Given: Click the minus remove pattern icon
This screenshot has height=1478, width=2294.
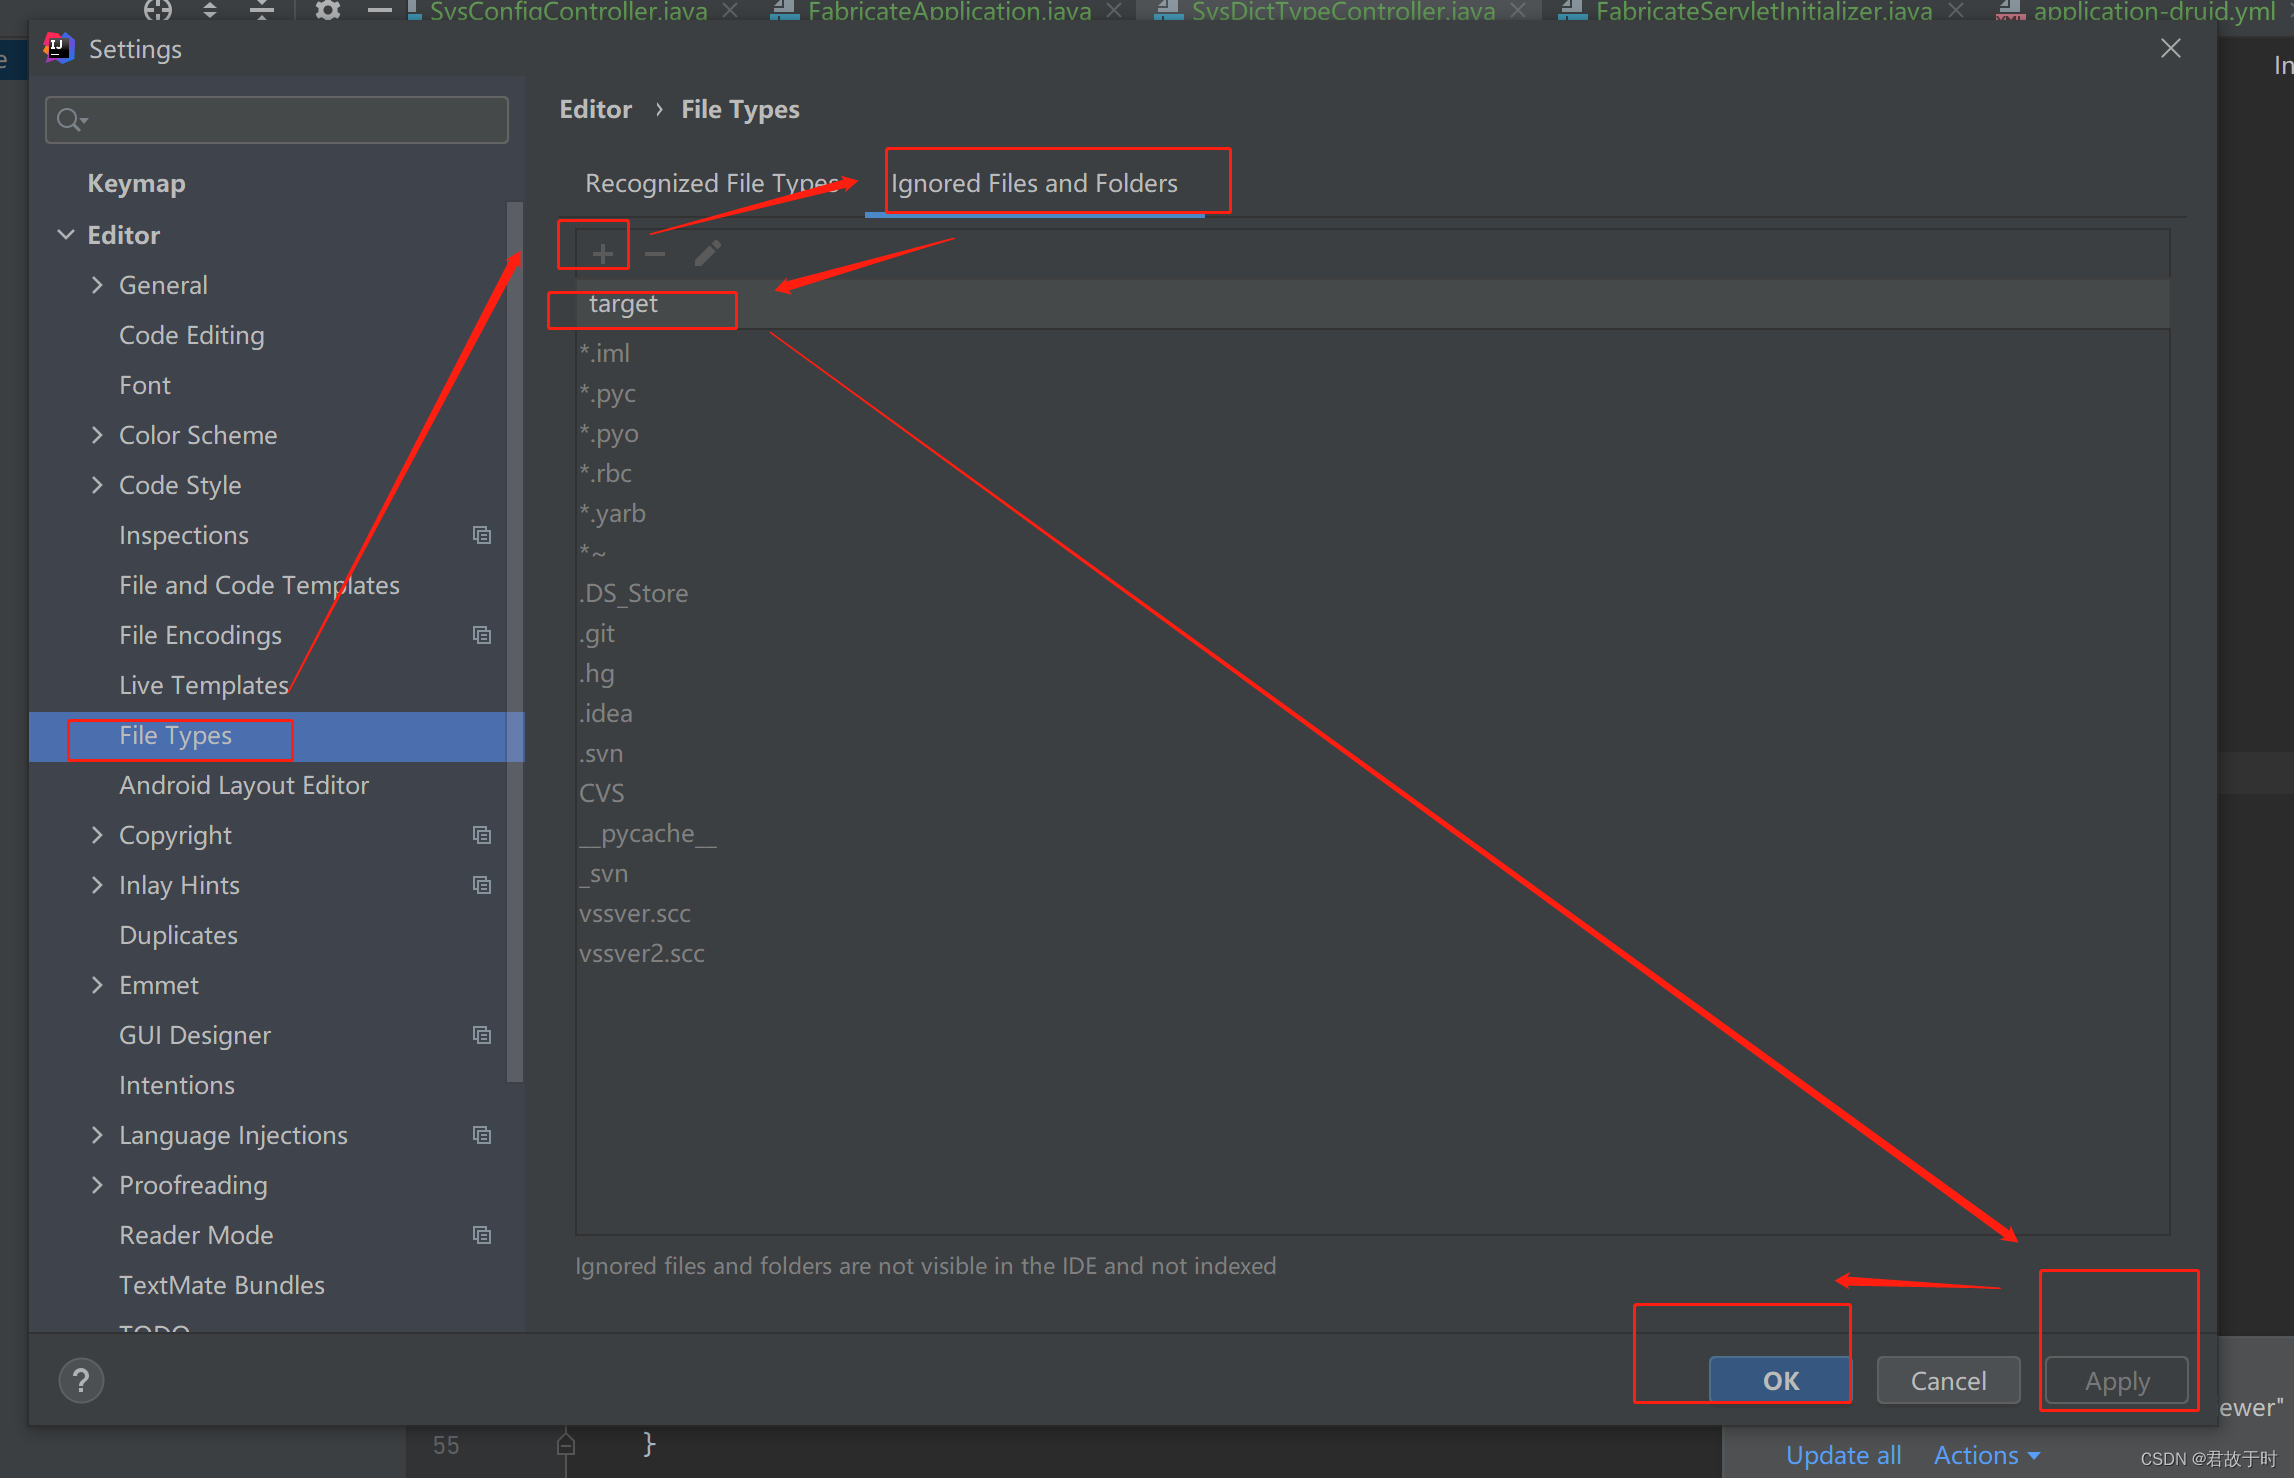Looking at the screenshot, I should (655, 253).
